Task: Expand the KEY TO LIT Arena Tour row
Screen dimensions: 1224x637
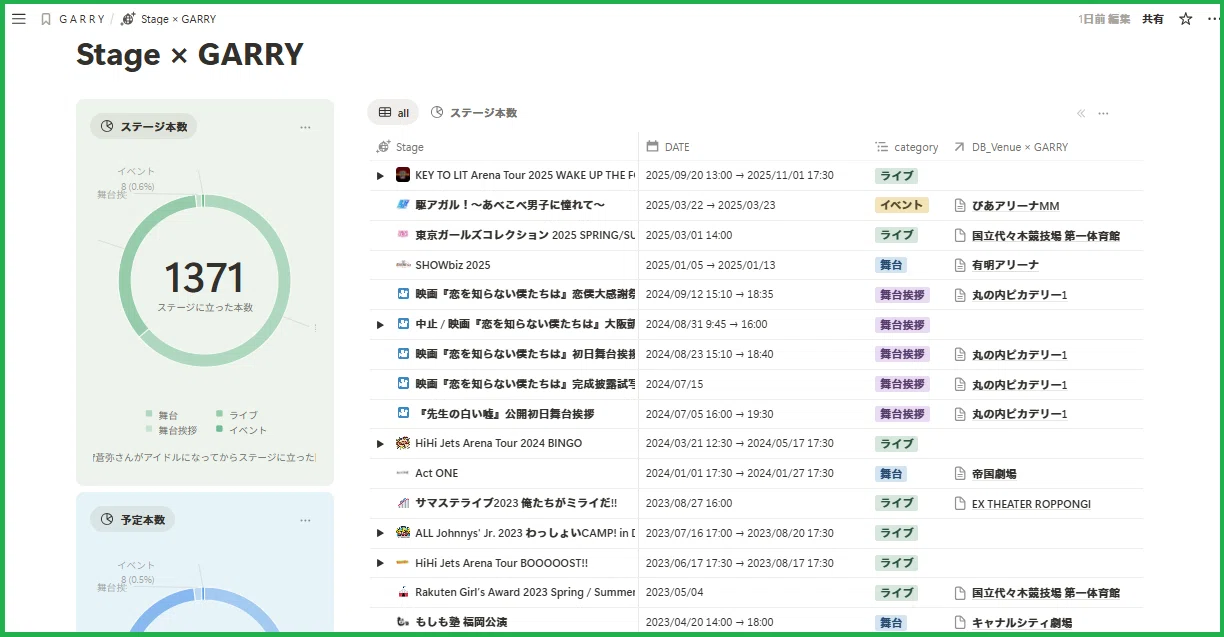Action: click(x=380, y=176)
